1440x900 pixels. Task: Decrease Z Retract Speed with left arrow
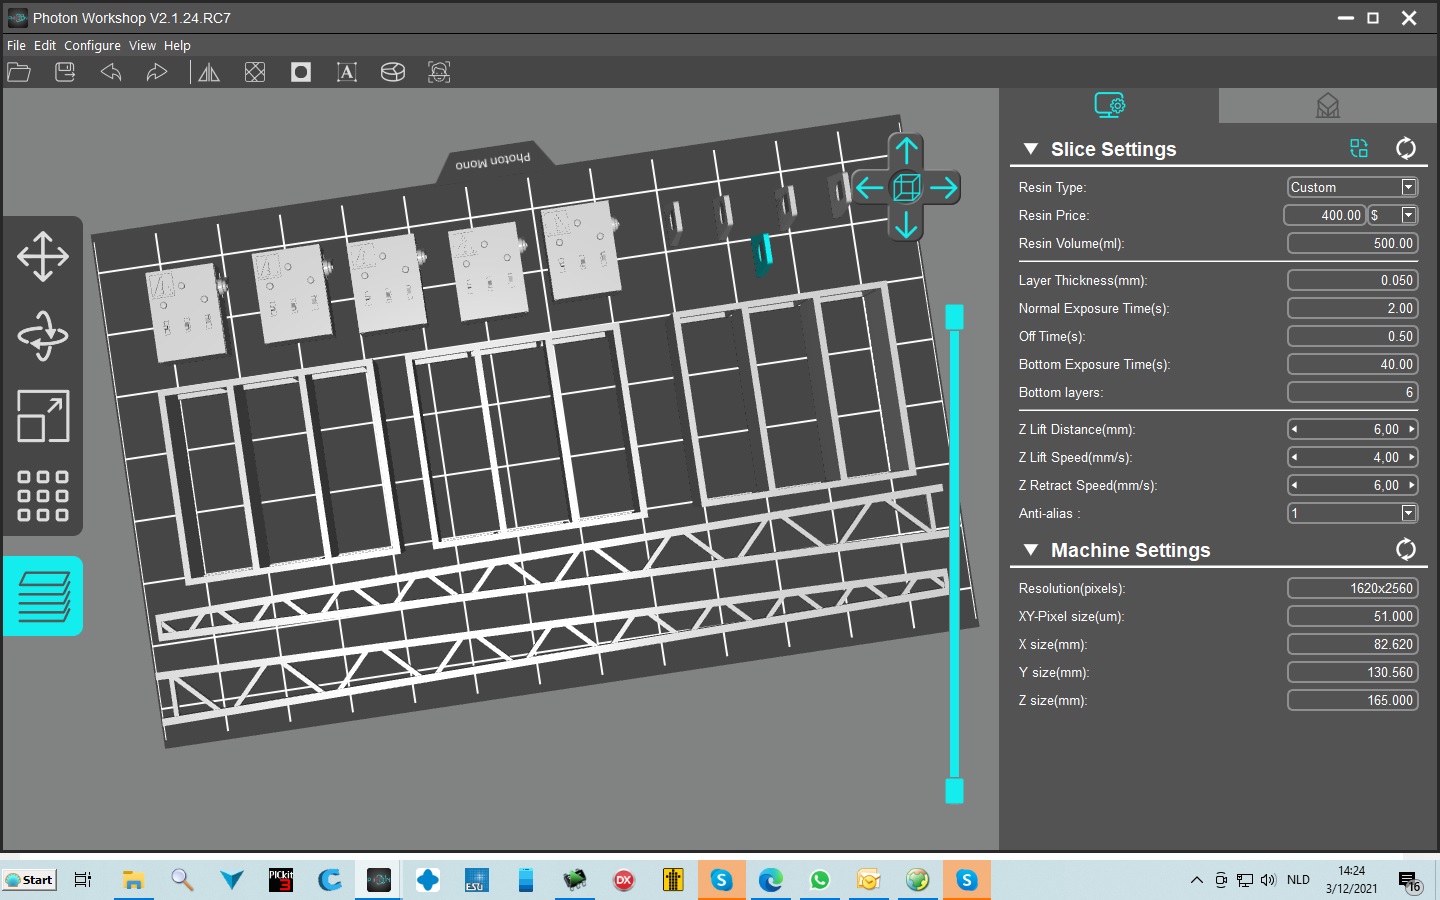pyautogui.click(x=1295, y=485)
